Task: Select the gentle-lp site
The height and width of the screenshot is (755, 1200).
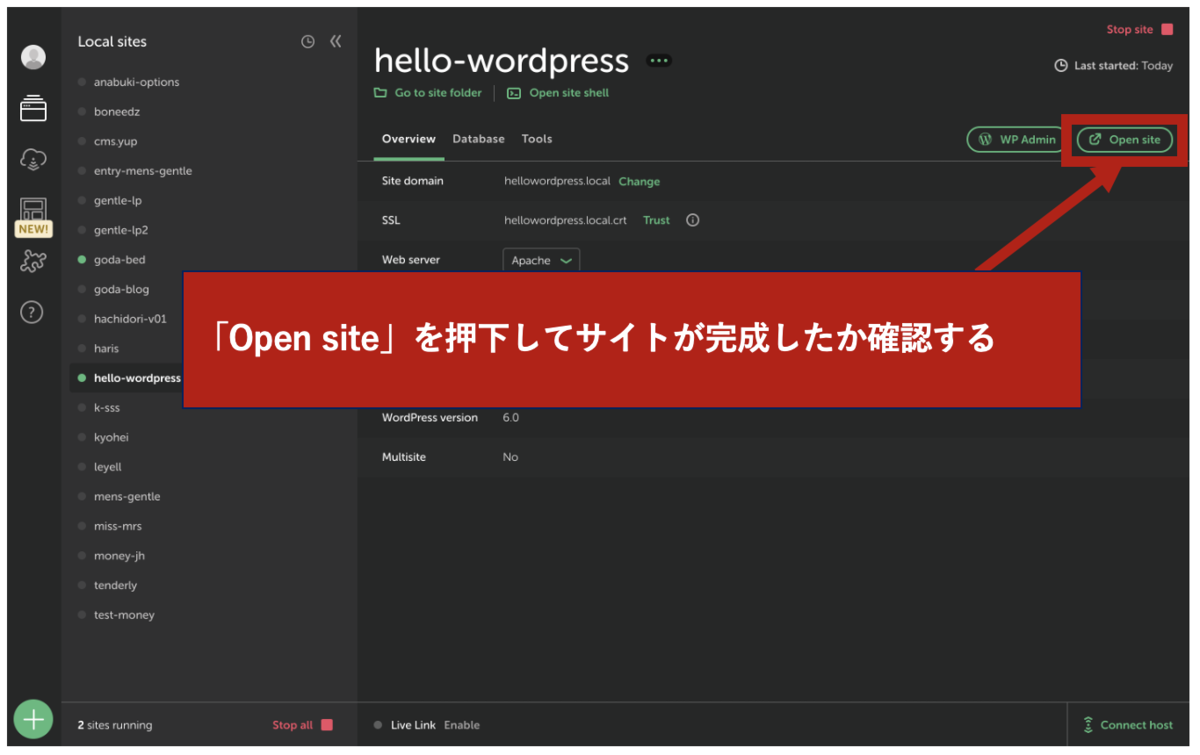Action: pyautogui.click(x=118, y=200)
